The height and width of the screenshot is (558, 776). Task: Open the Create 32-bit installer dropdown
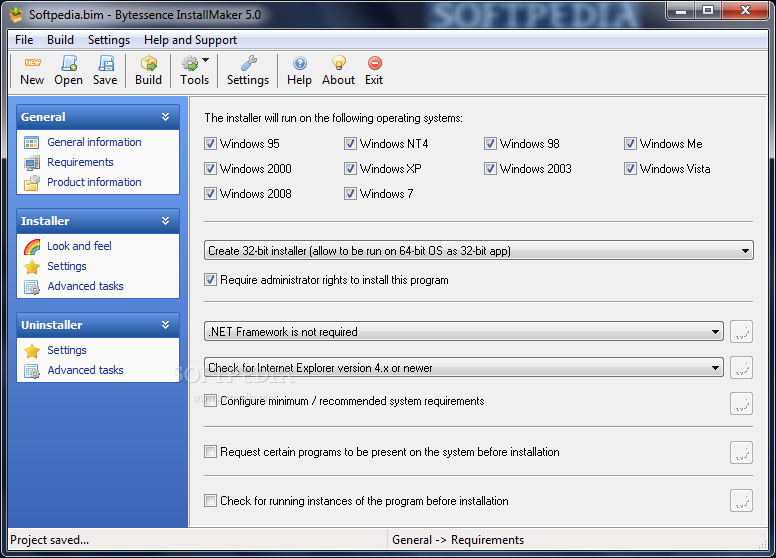point(479,251)
